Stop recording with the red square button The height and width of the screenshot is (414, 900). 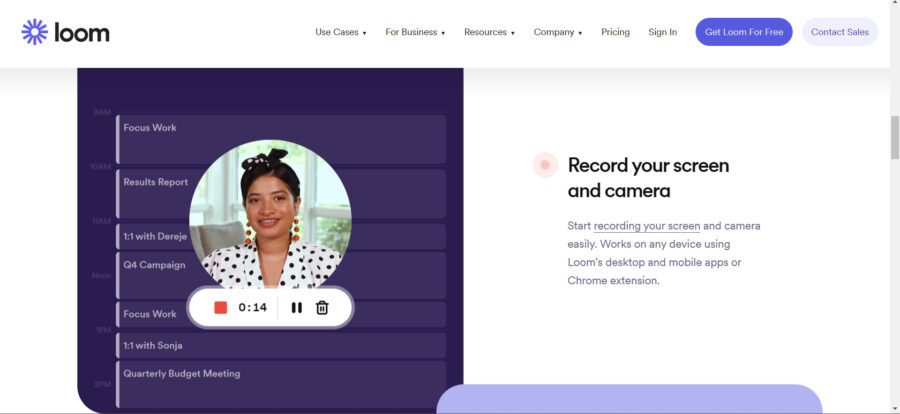pos(220,308)
